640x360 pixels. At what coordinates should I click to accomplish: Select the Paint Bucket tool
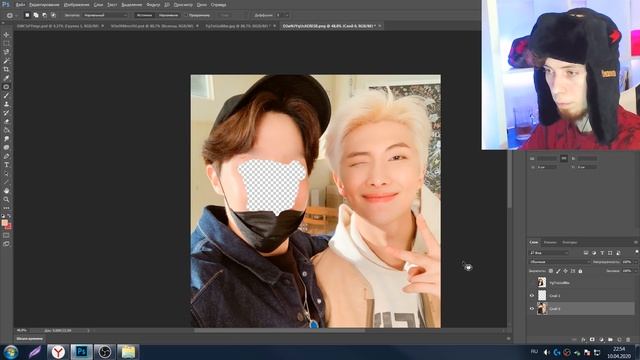pyautogui.click(x=6, y=130)
